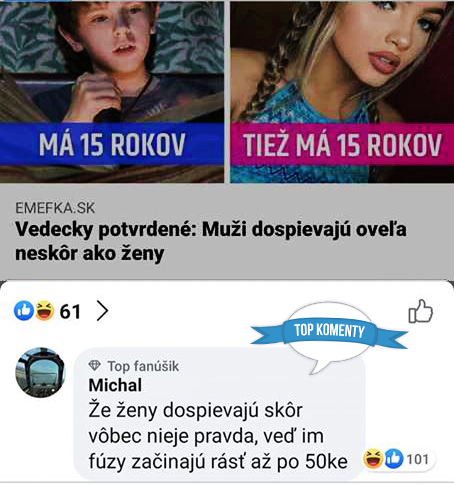Open Michal's profile picture avatar
Image resolution: width=454 pixels, height=485 pixels.
40,372
